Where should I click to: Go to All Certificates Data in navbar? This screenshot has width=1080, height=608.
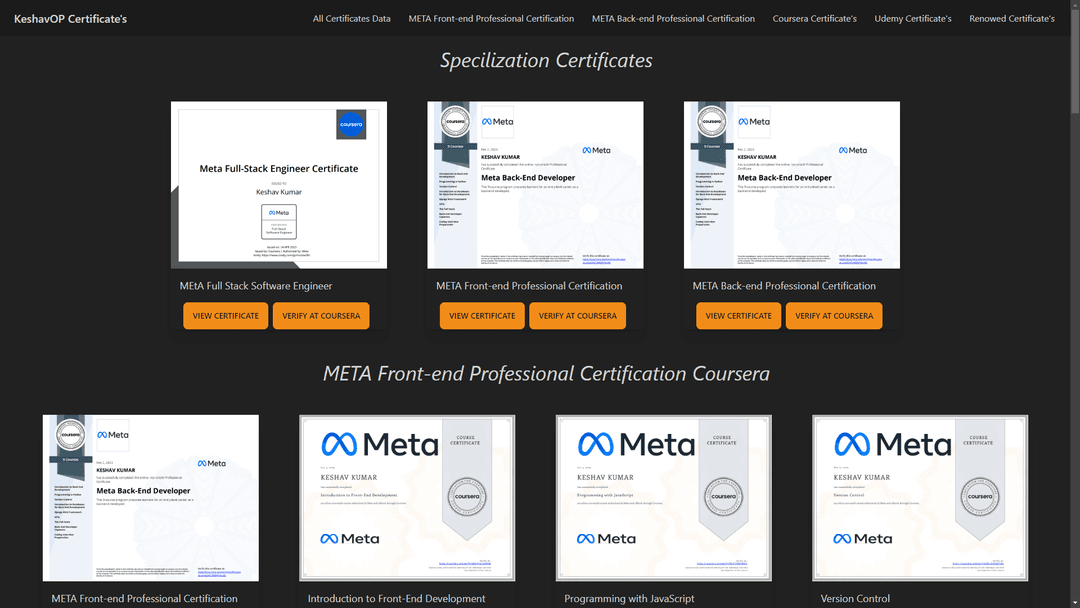tap(351, 19)
